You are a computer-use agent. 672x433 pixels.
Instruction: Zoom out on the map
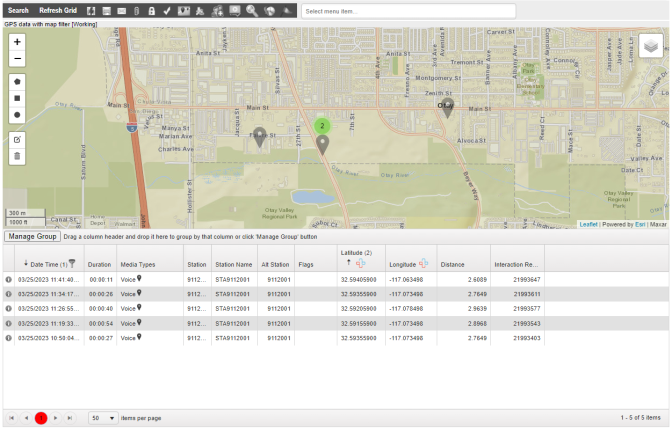click(17, 59)
